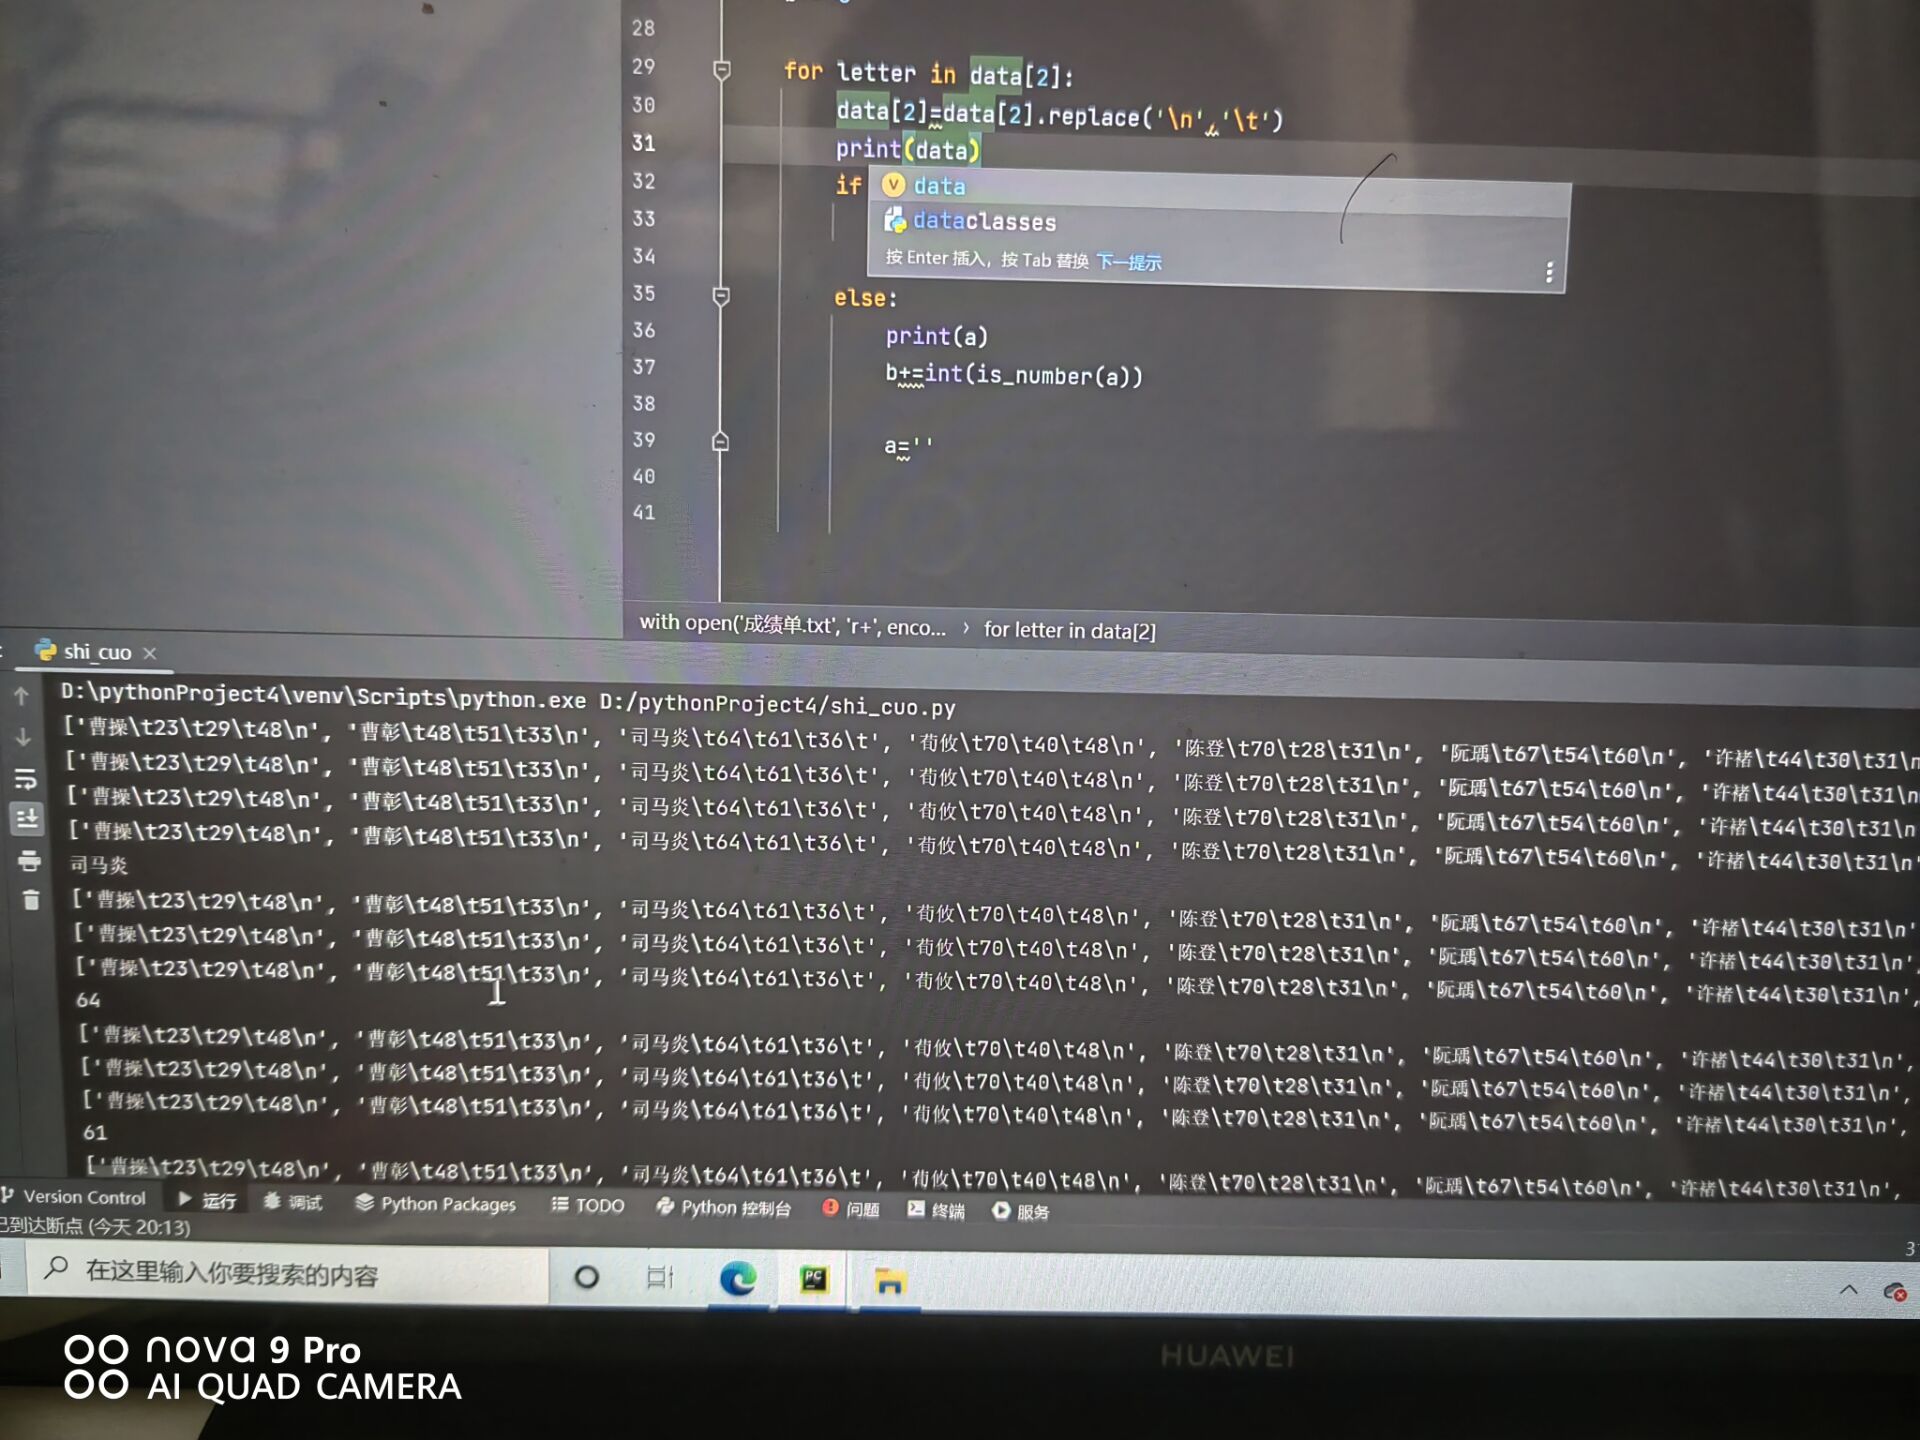Click the scroll up arrow in console
This screenshot has height=1440, width=1920.
22,696
